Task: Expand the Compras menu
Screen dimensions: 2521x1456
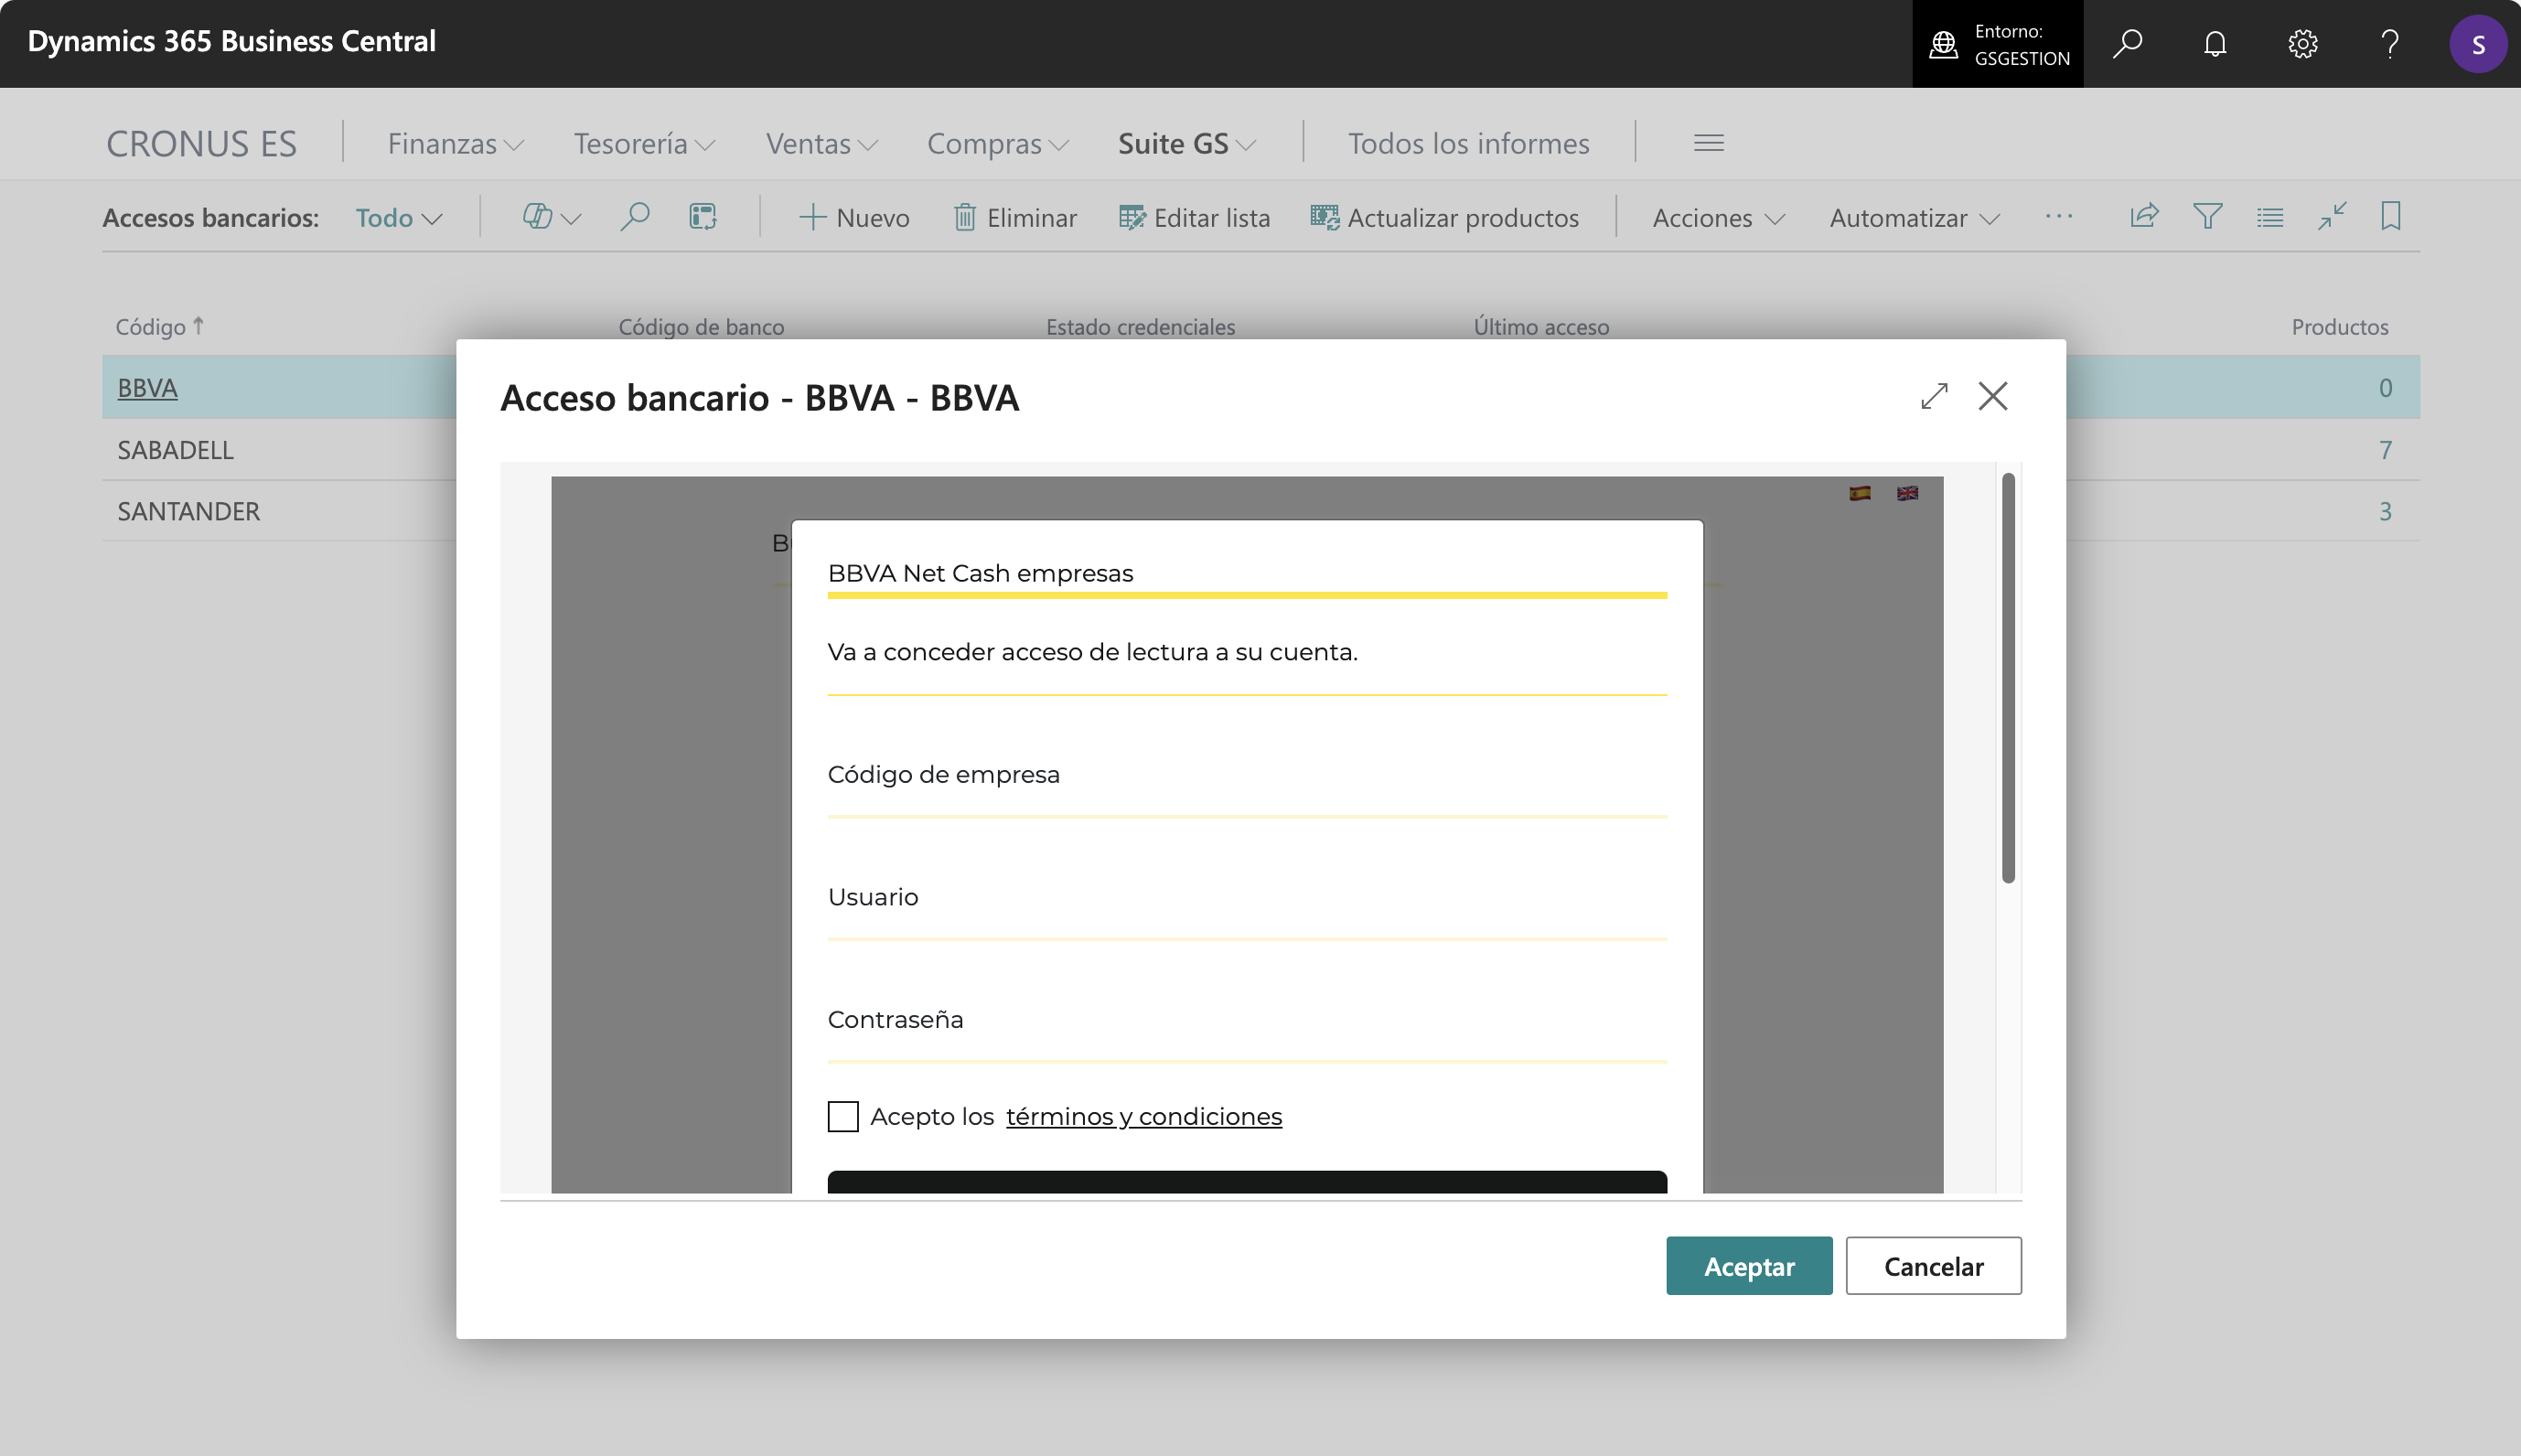Action: point(998,143)
